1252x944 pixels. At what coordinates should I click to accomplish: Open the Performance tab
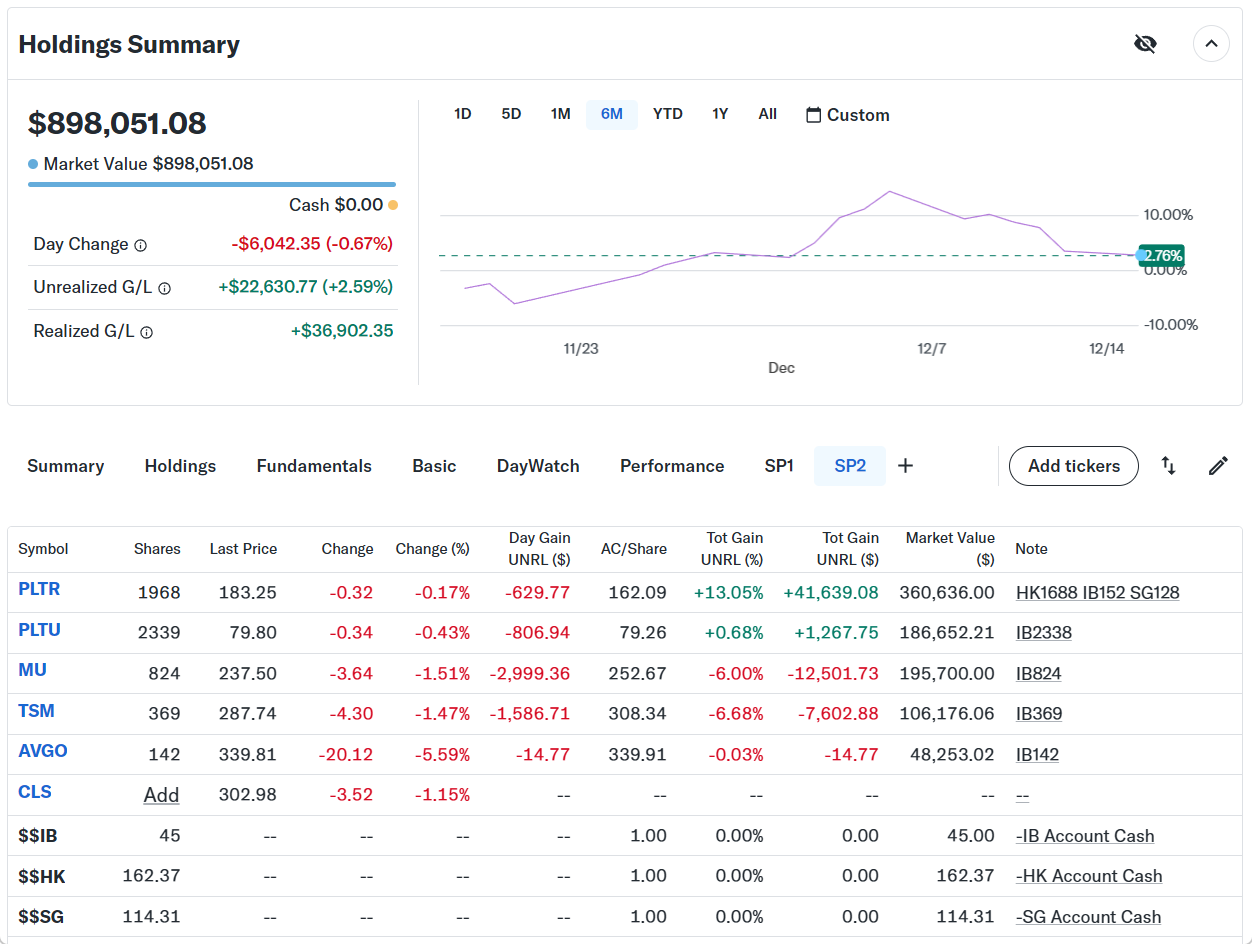[x=672, y=466]
